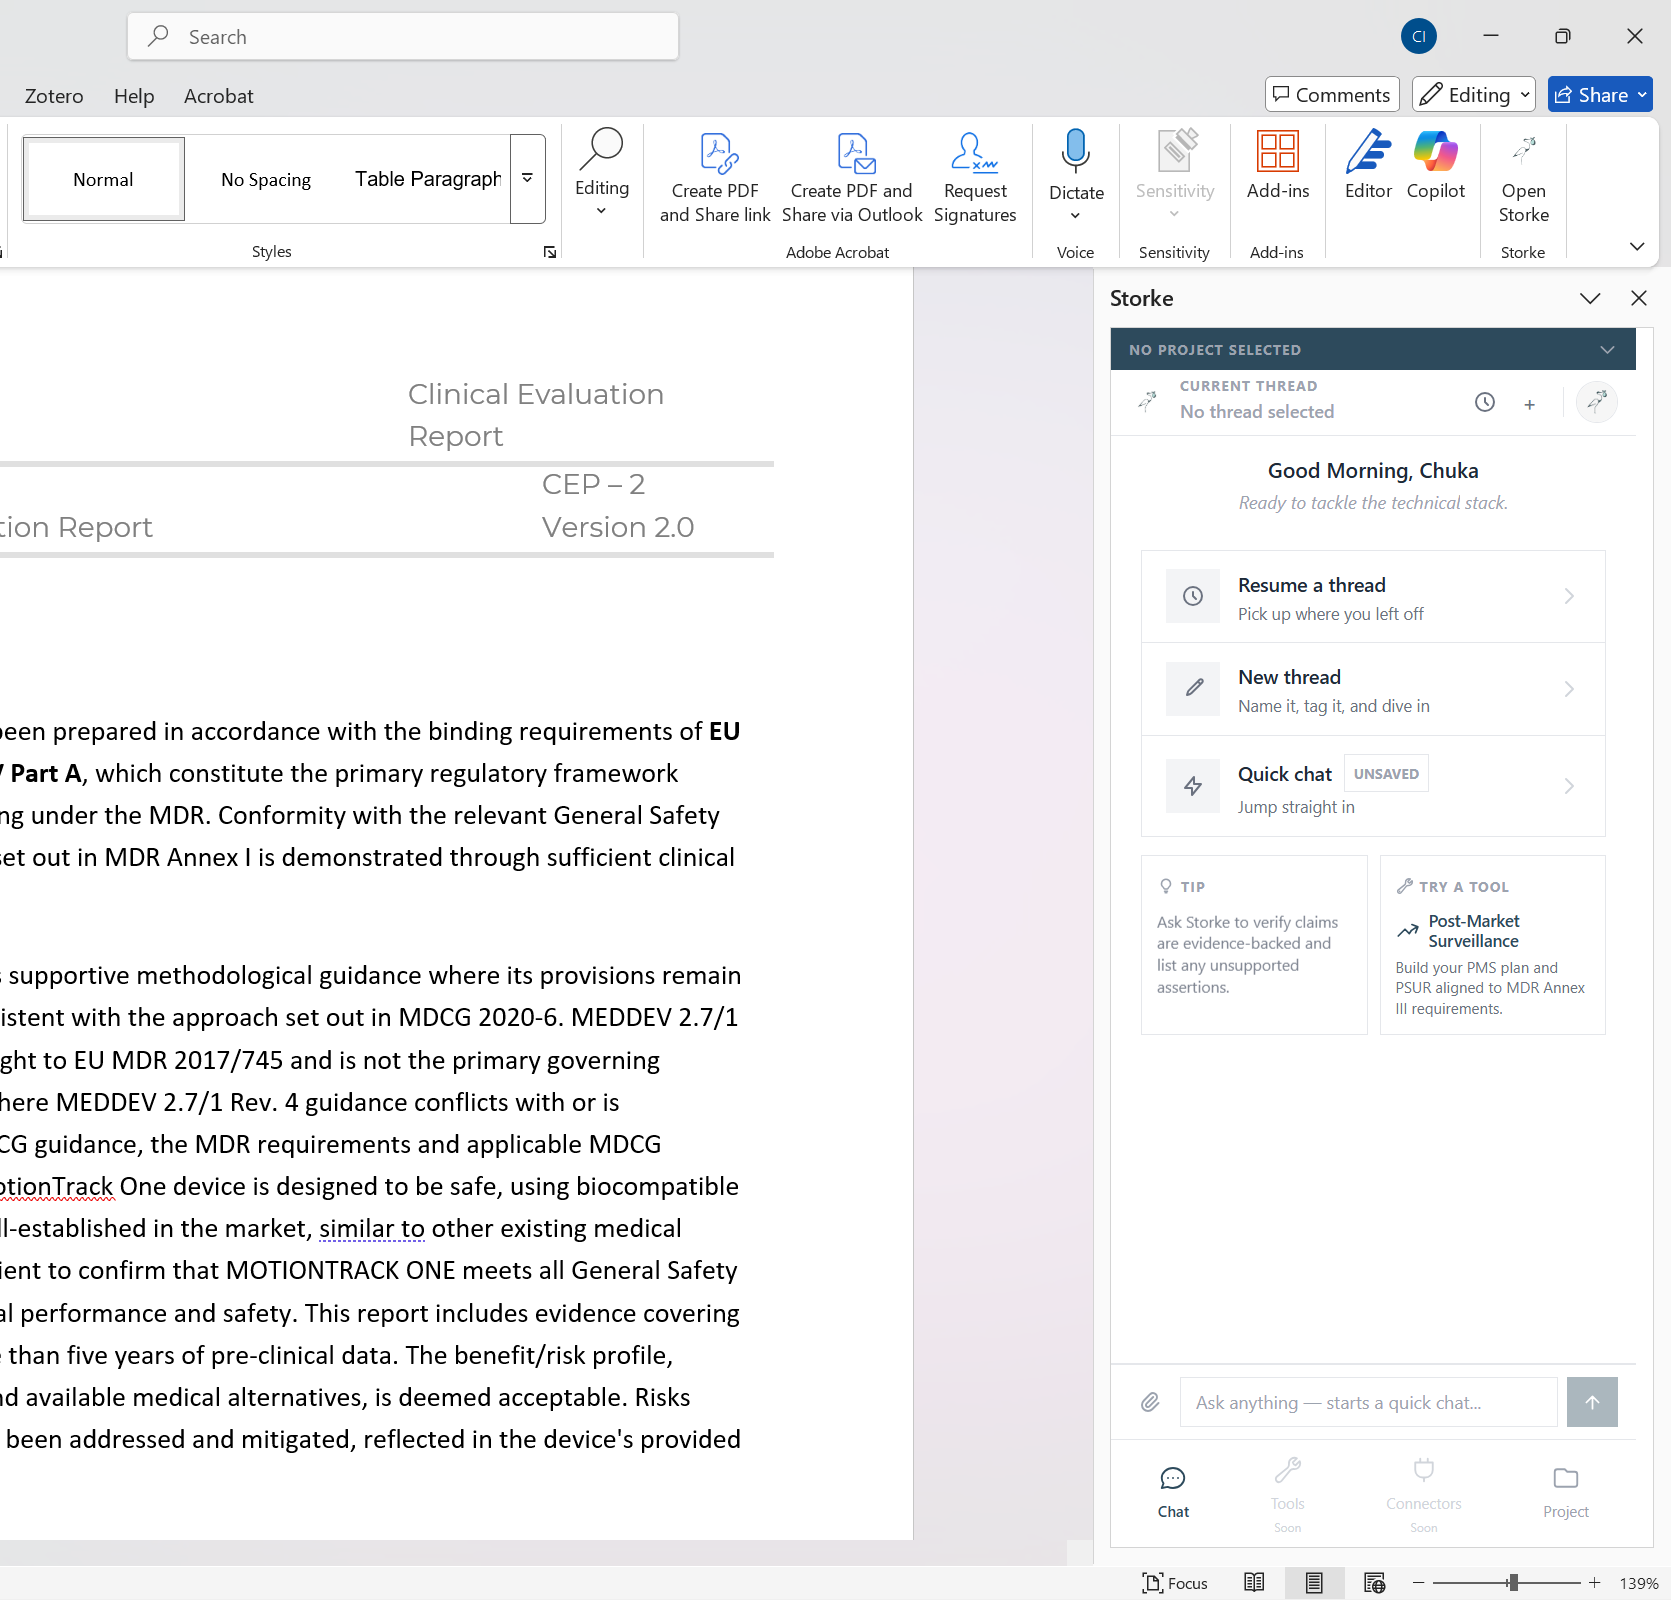This screenshot has height=1600, width=1671.
Task: Open the Editing mode dropdown
Action: (x=1473, y=95)
